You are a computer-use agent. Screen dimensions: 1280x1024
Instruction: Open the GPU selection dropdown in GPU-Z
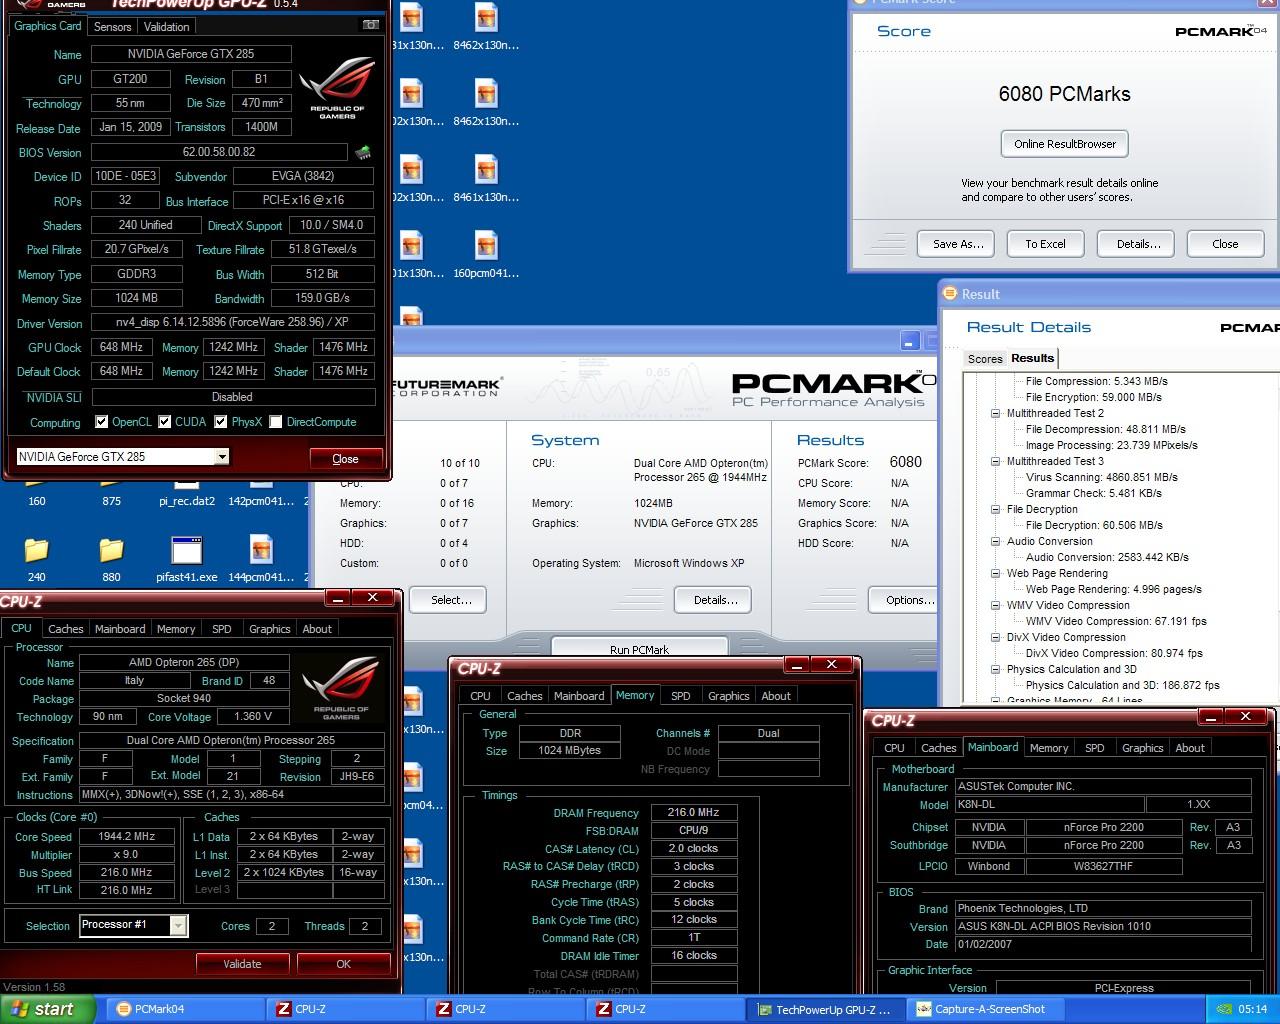(x=222, y=457)
